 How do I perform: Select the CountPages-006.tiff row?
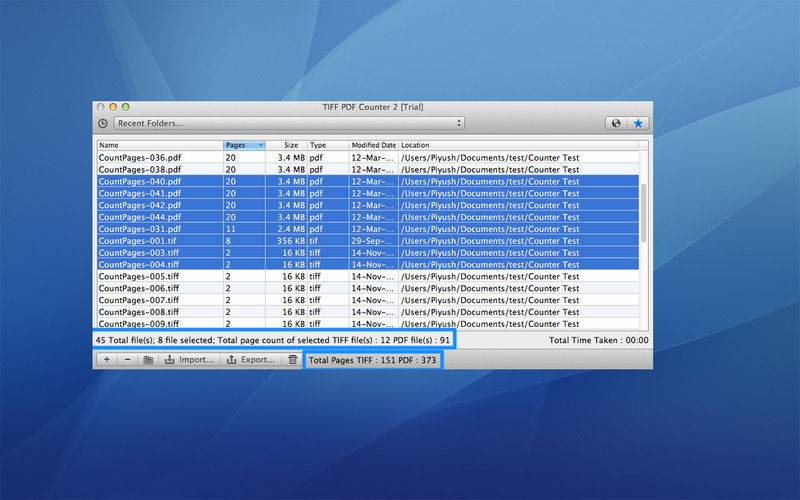[x=368, y=288]
